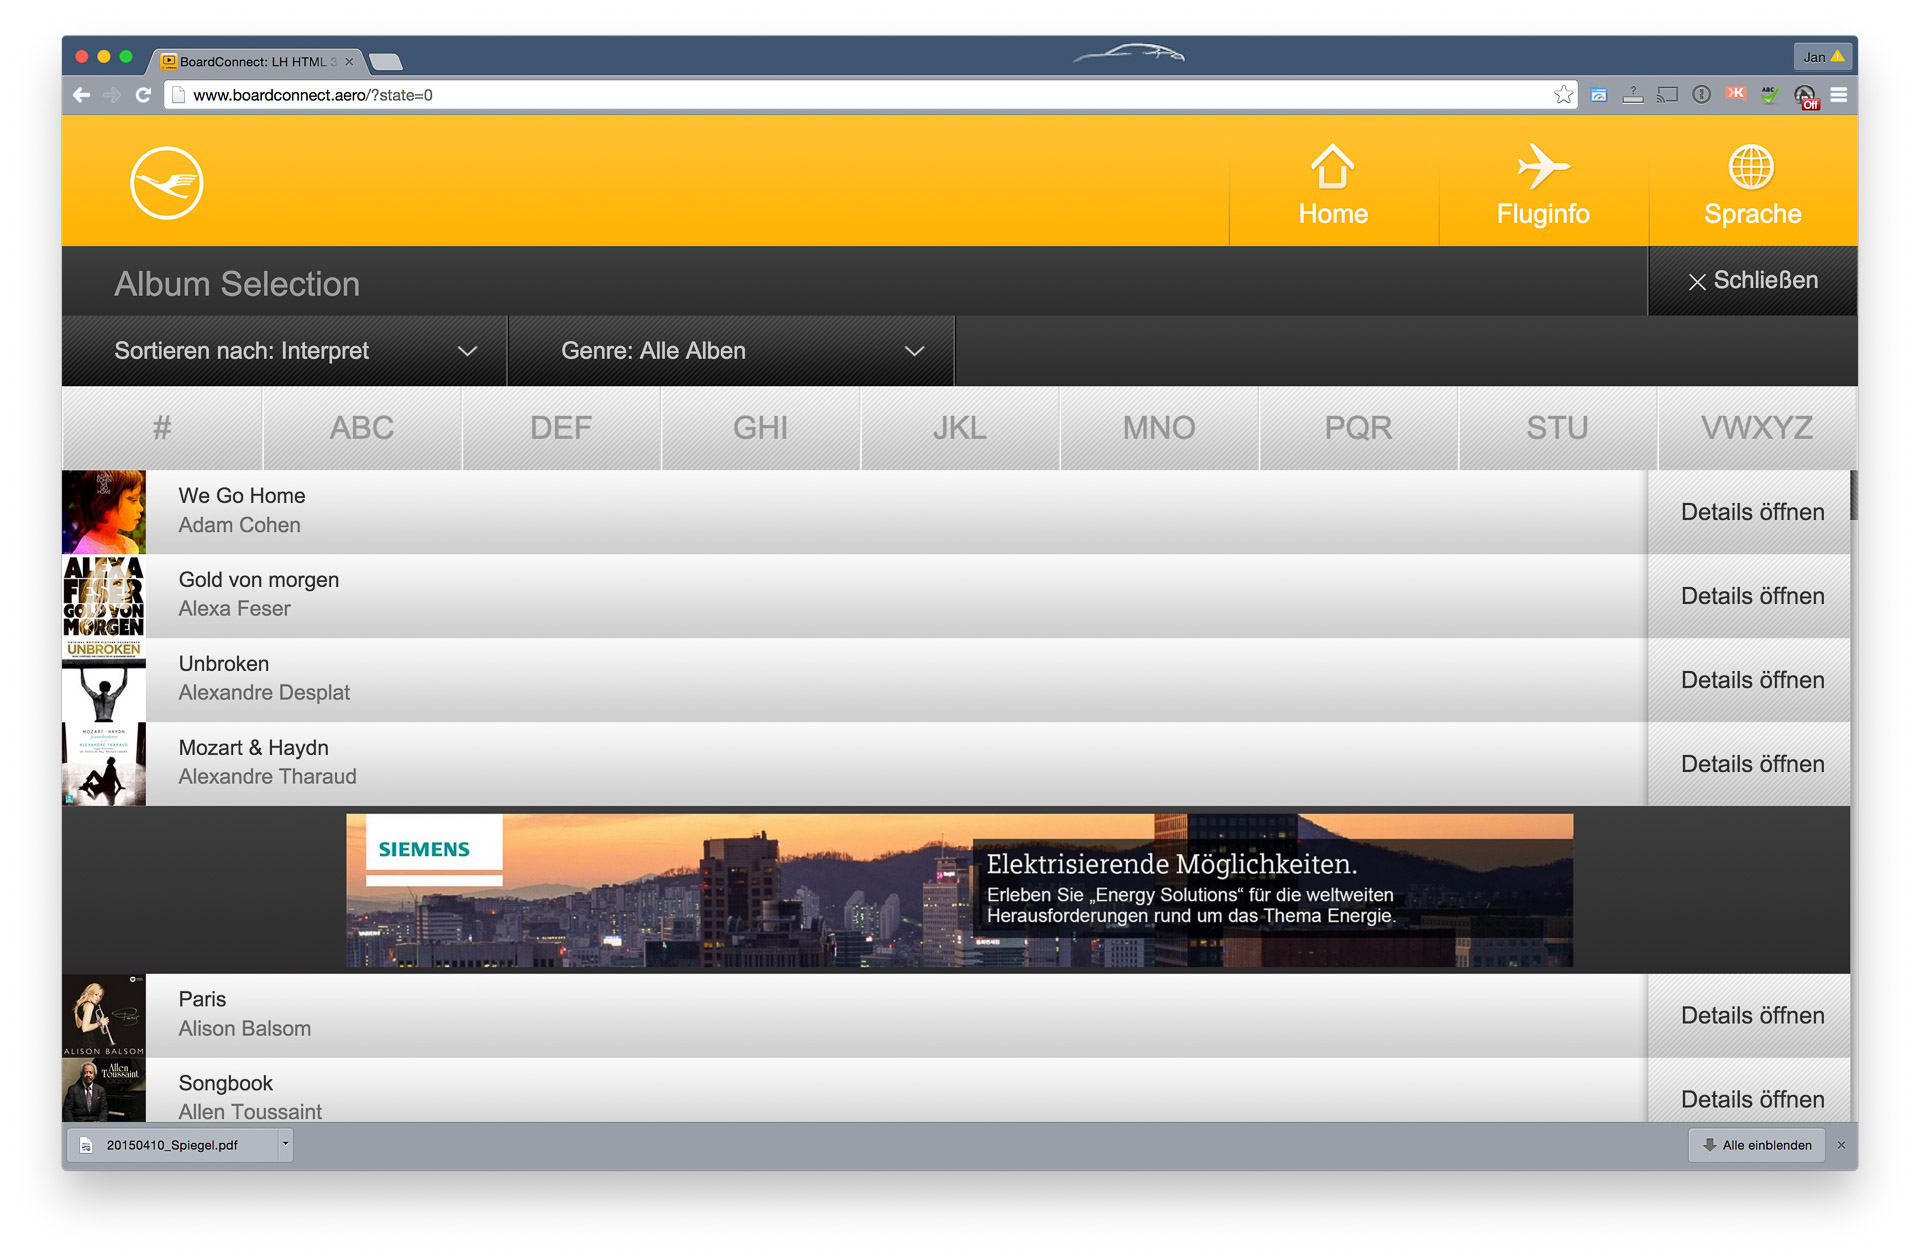Click the URL address bar
1920x1259 pixels.
(870, 95)
